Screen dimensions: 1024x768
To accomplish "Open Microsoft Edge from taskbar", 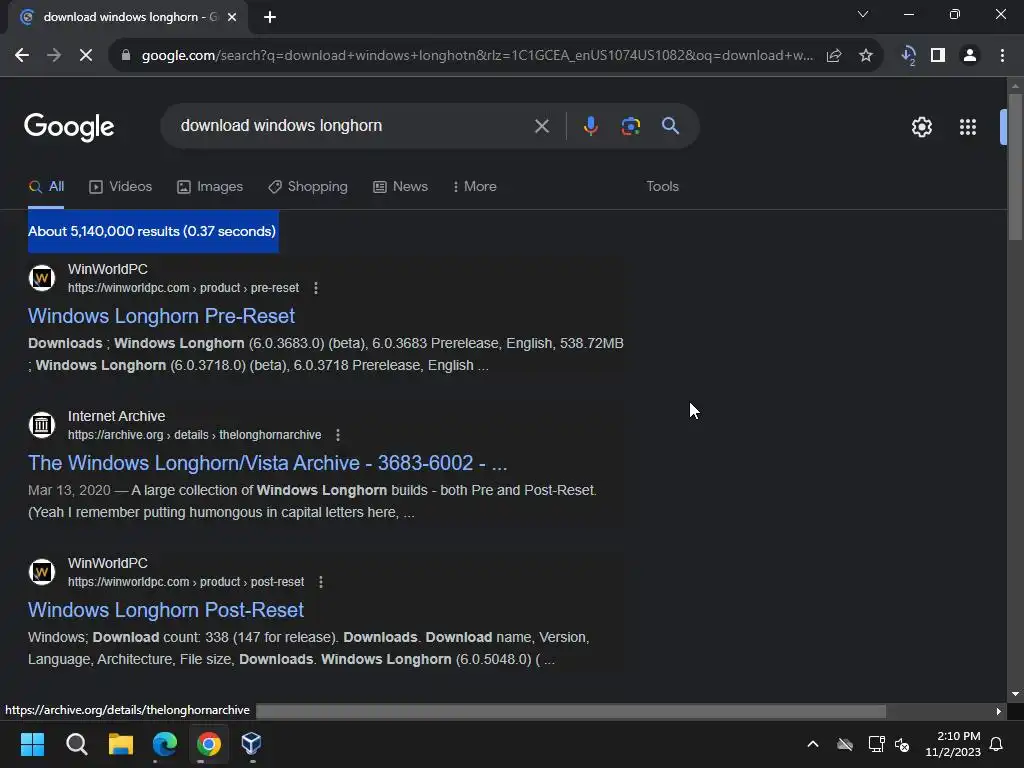I will click(x=165, y=744).
